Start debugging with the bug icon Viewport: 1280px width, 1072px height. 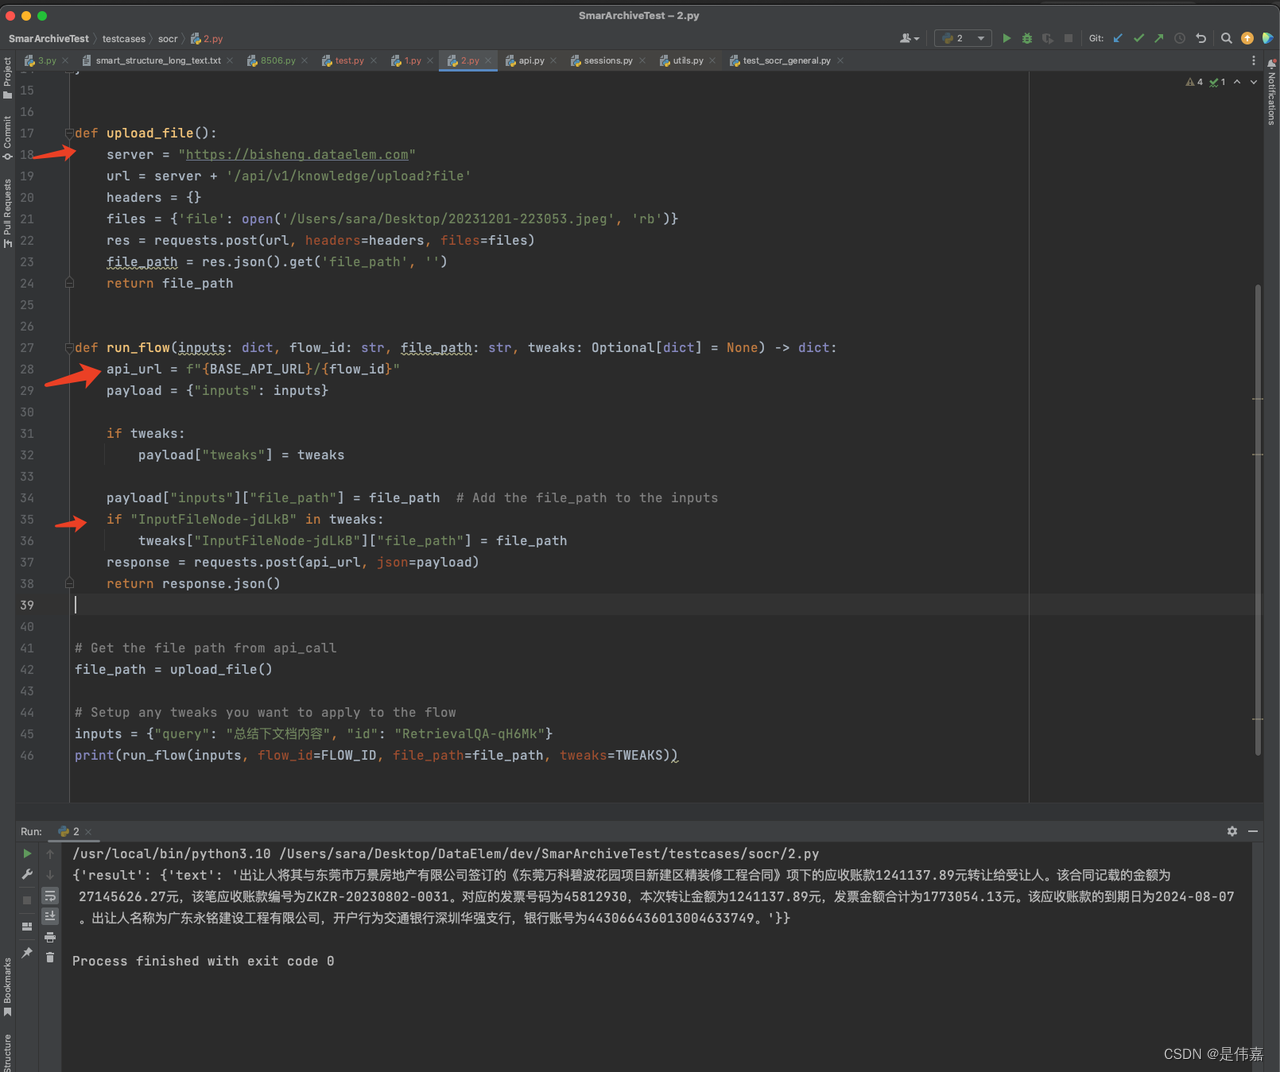pyautogui.click(x=1026, y=38)
